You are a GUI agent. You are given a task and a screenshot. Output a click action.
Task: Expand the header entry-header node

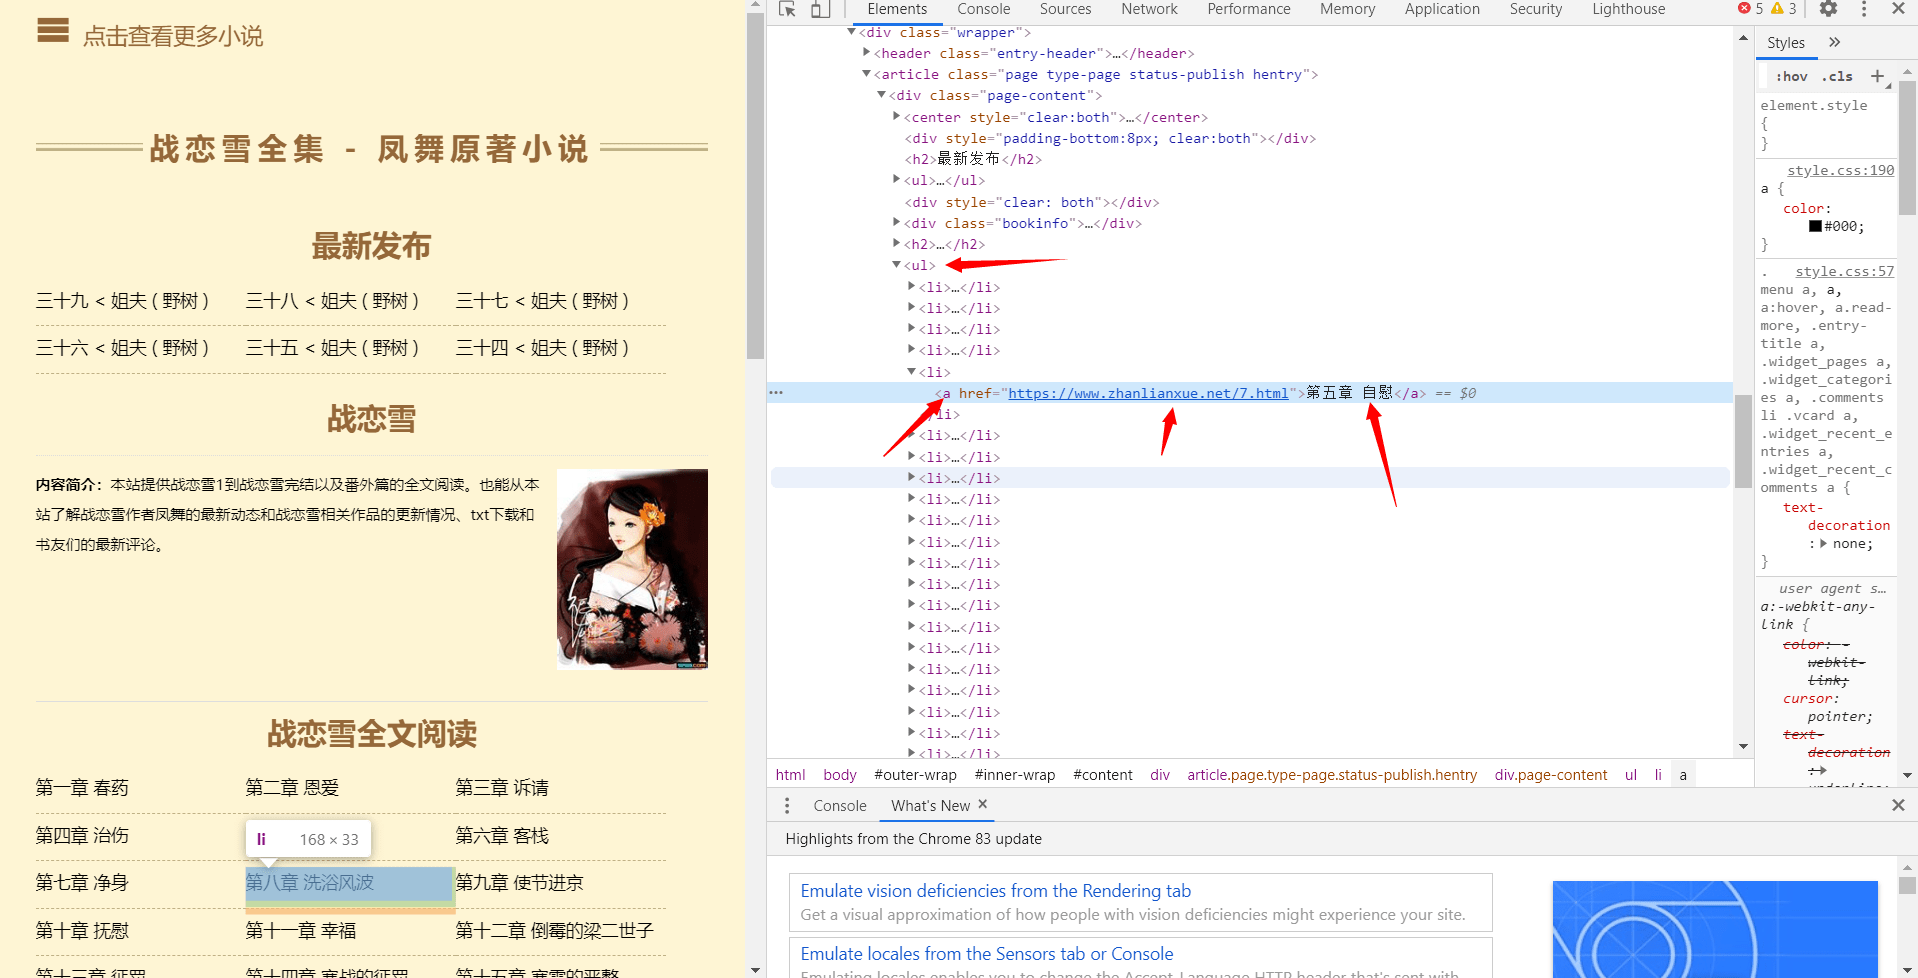click(867, 53)
